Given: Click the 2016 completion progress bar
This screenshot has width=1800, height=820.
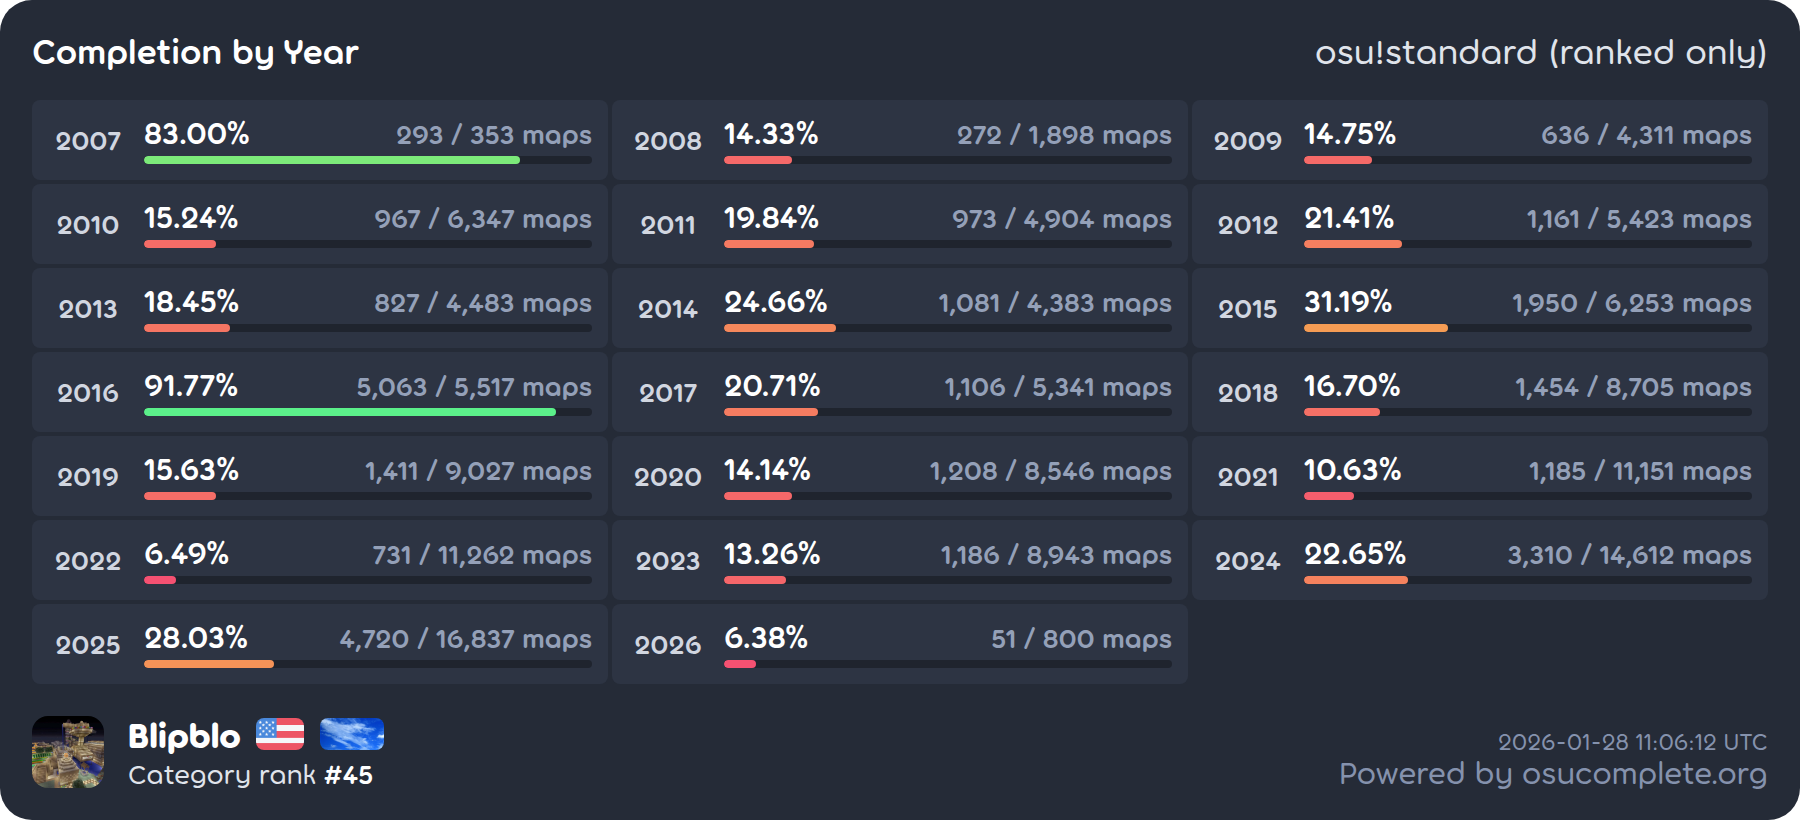Looking at the screenshot, I should pyautogui.click(x=350, y=412).
